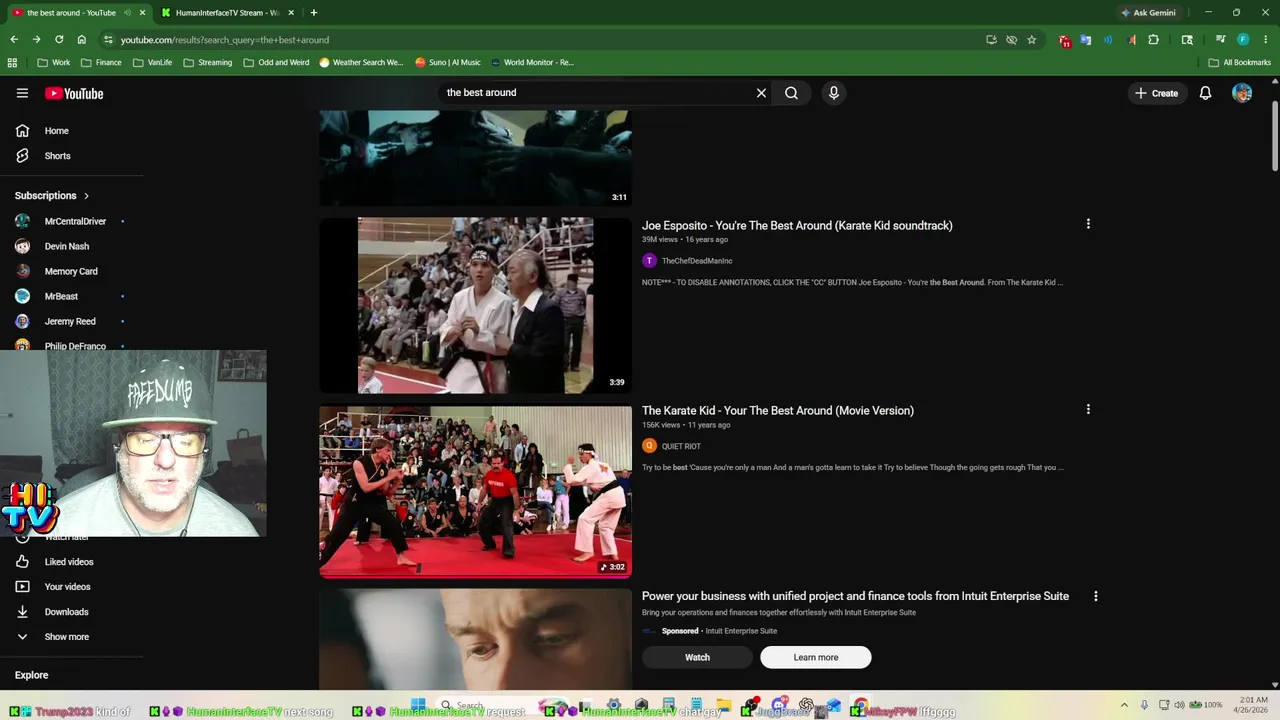Image resolution: width=1280 pixels, height=720 pixels.
Task: Open the Streaming bookmarks folder
Action: [x=207, y=62]
